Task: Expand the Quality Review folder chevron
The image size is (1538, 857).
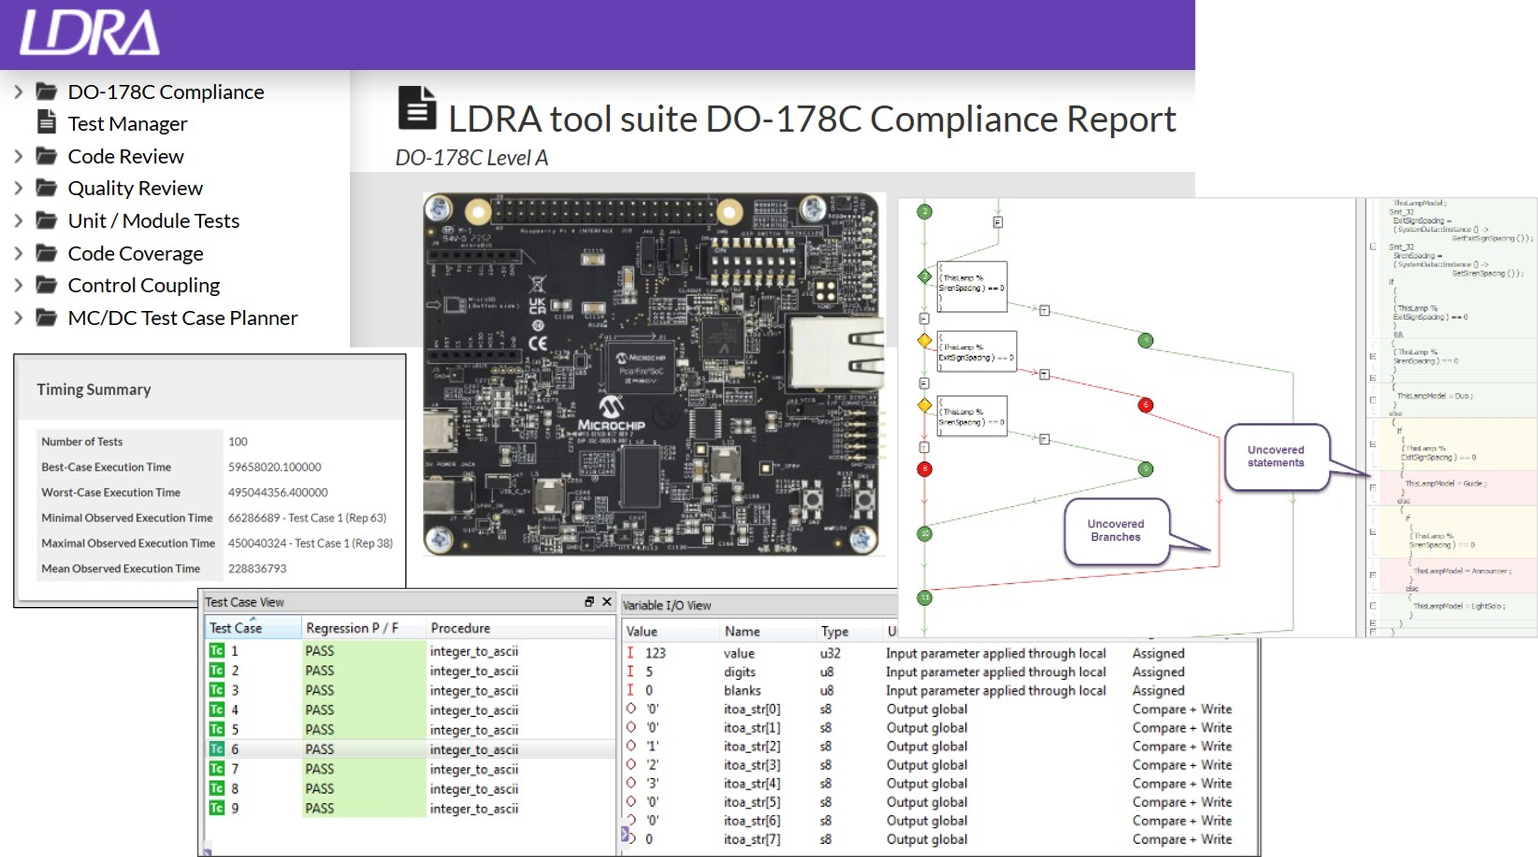Action: [18, 188]
